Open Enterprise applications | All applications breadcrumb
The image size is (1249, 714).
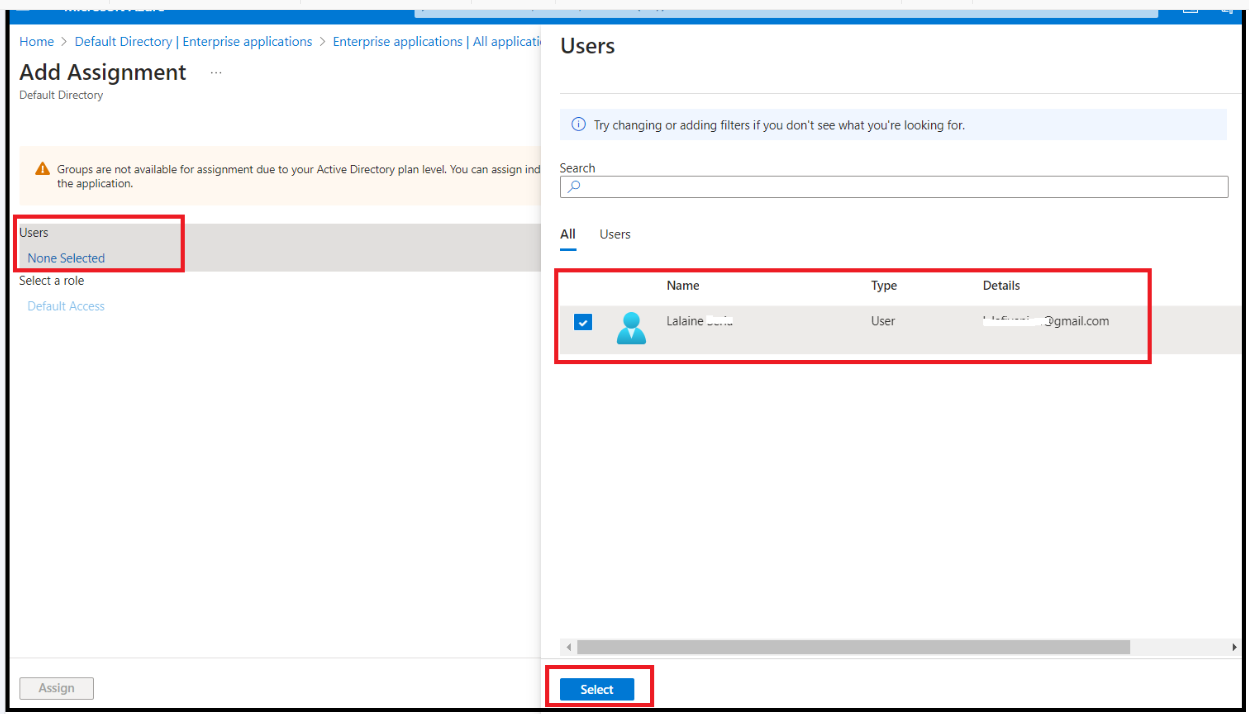(x=437, y=41)
